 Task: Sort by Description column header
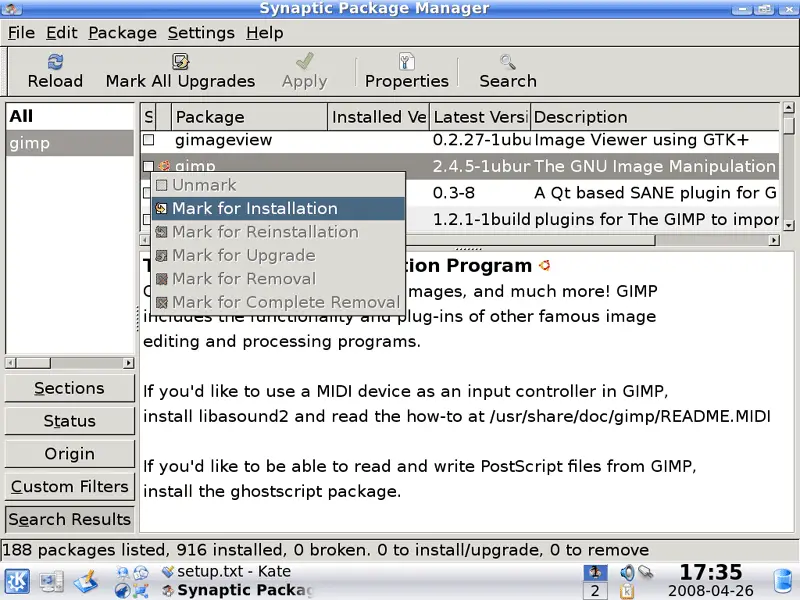click(x=655, y=117)
